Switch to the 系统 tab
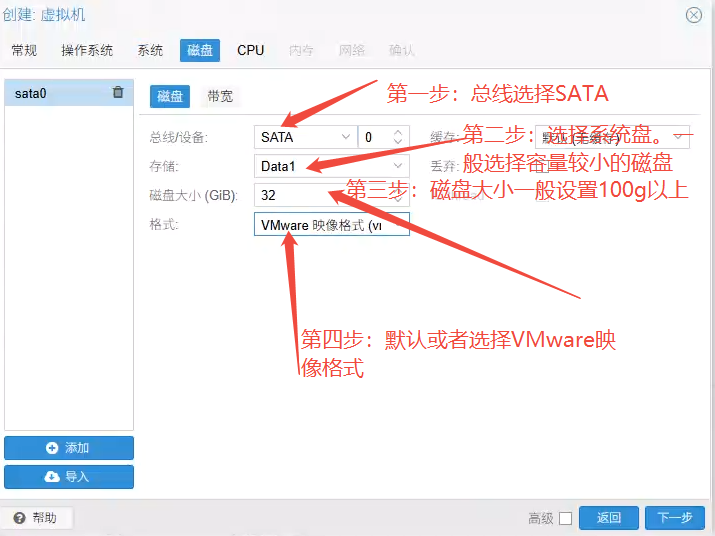 click(150, 50)
